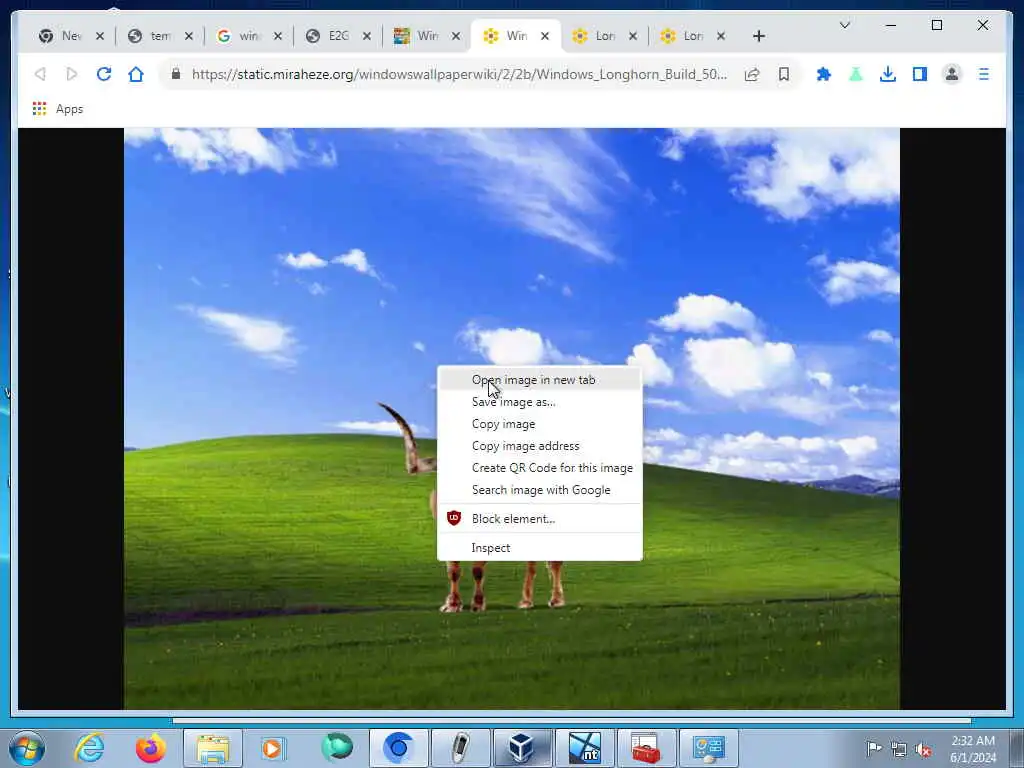
Task: Choose 'Create QR Code for this image'
Action: tap(539, 468)
